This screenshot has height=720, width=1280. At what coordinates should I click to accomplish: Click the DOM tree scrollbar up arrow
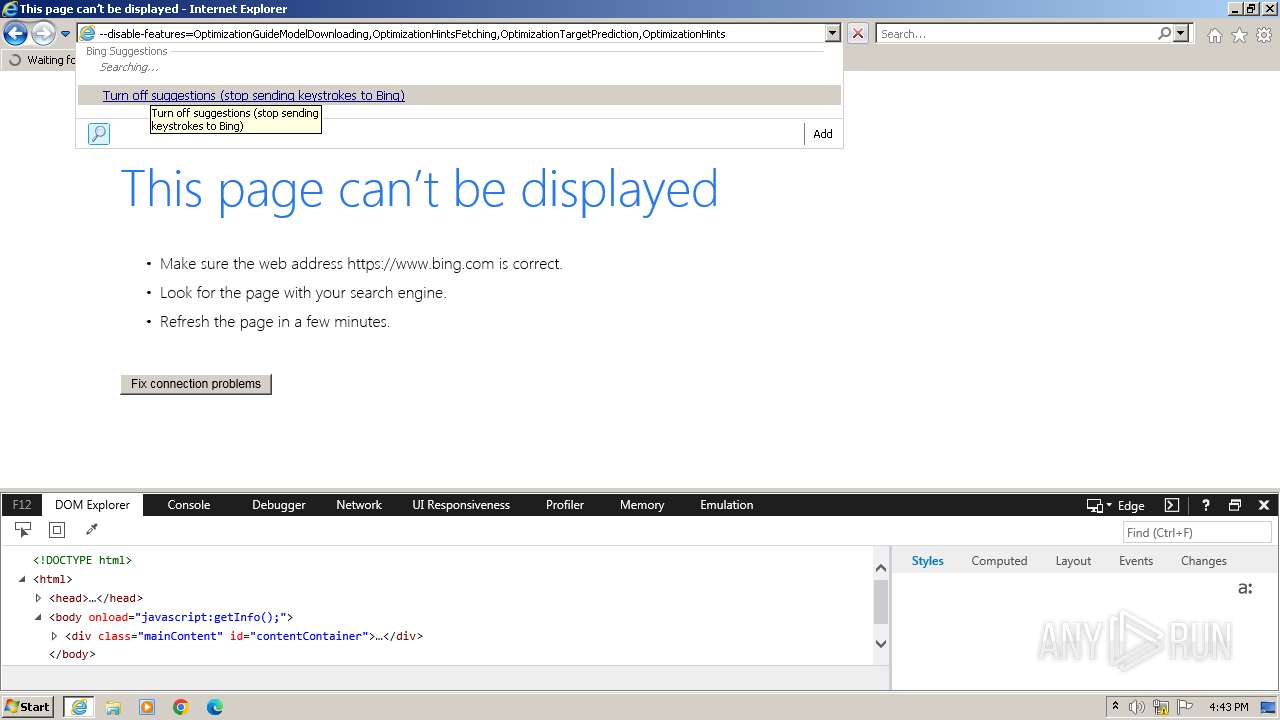click(881, 568)
